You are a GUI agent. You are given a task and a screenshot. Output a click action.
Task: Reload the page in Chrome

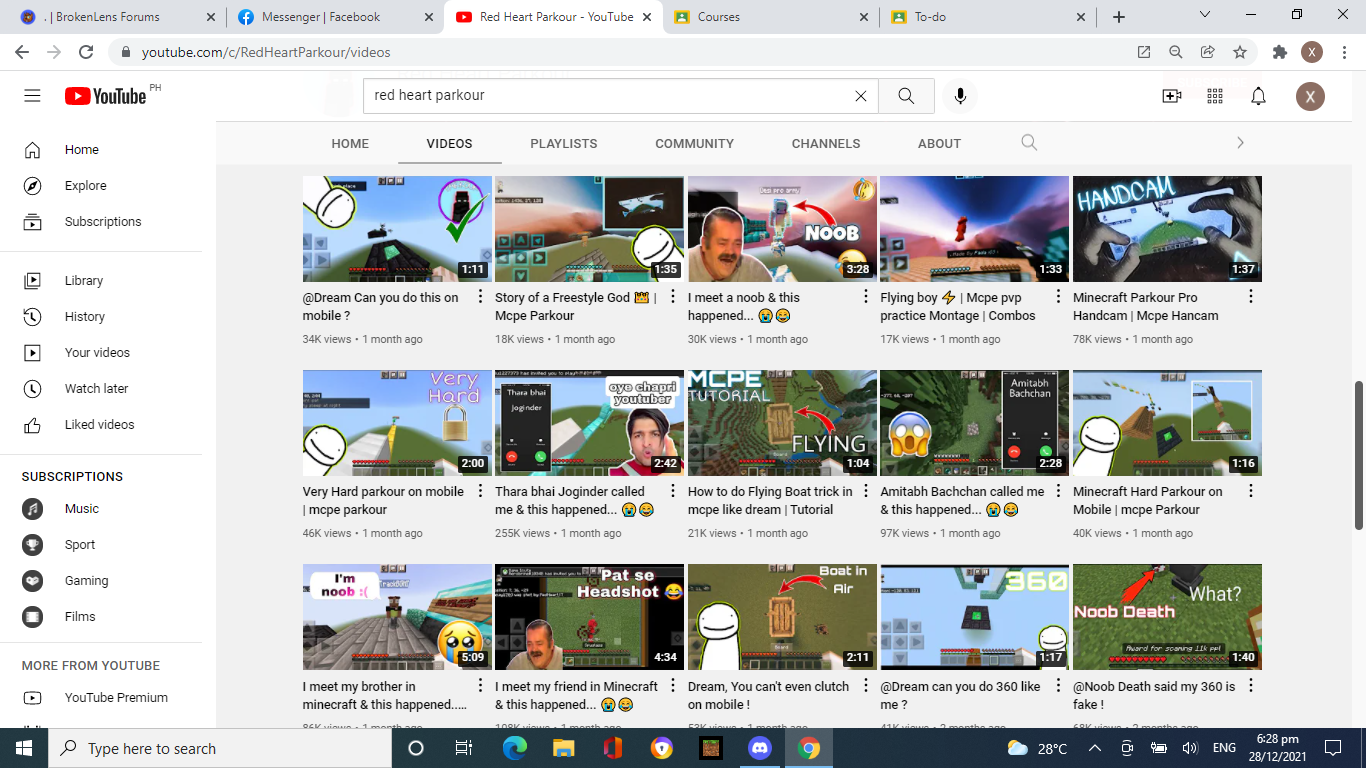pos(86,52)
